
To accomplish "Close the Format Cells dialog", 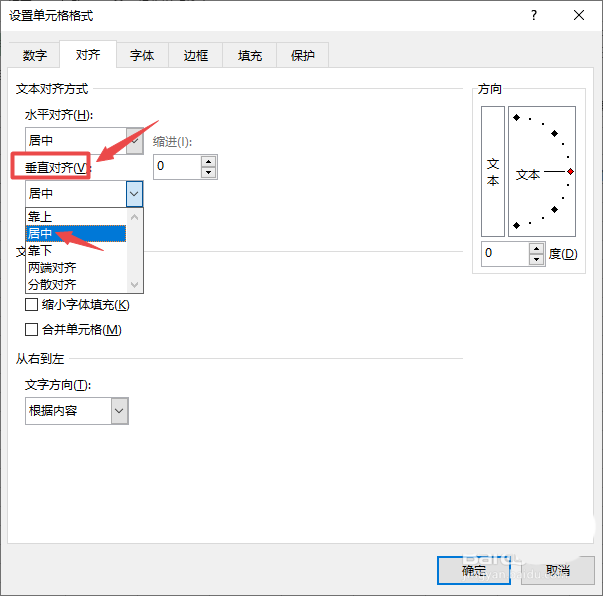I will 580,15.
